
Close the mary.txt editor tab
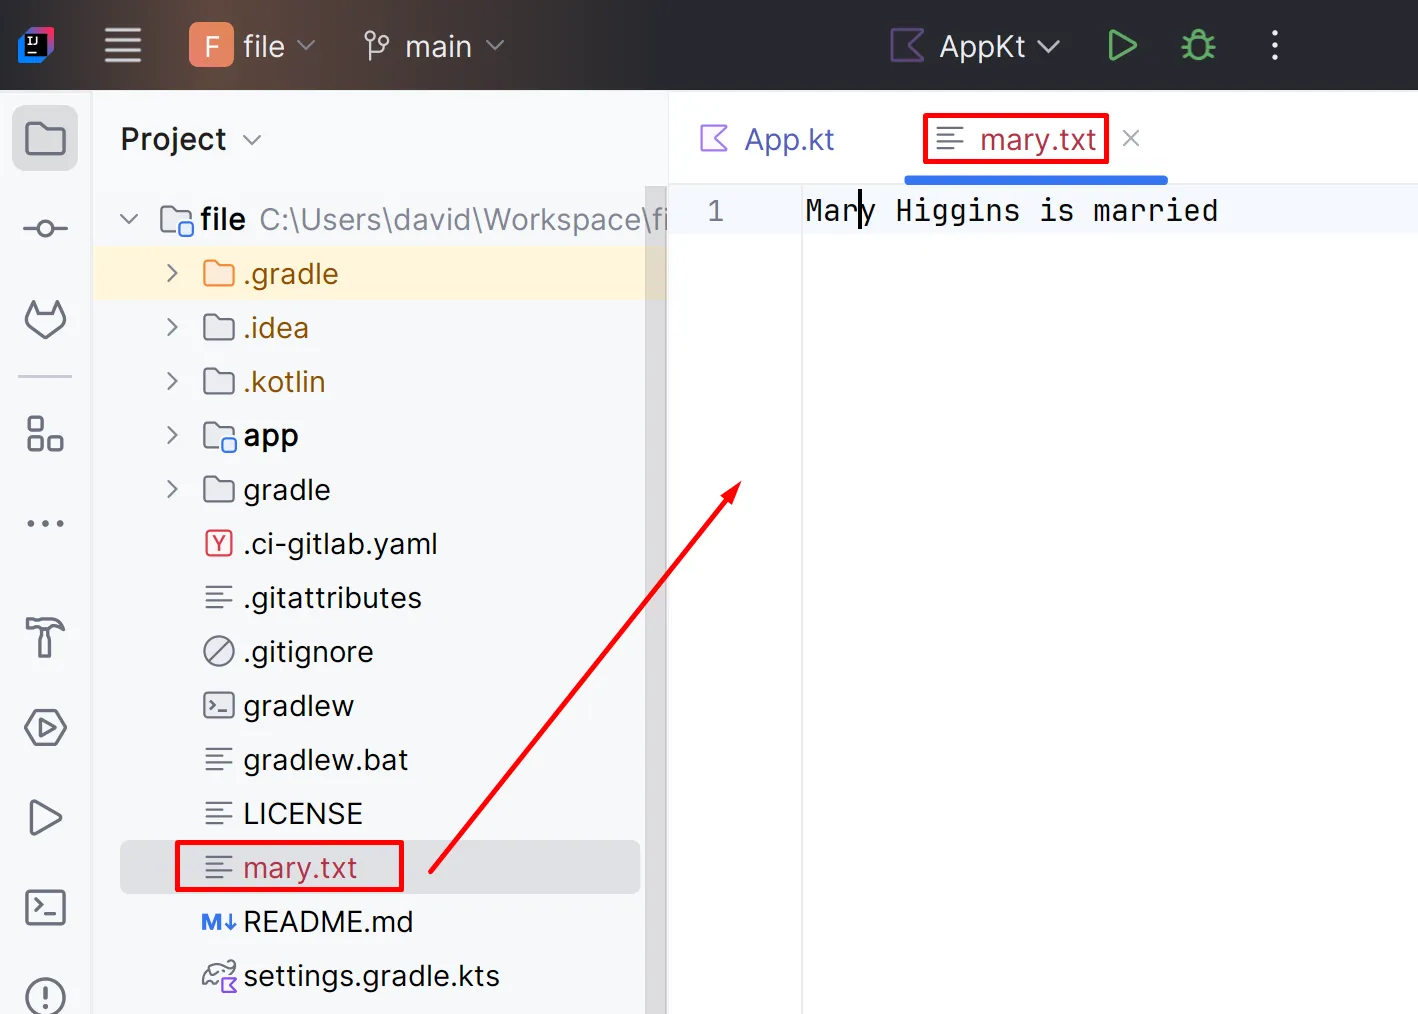1131,139
